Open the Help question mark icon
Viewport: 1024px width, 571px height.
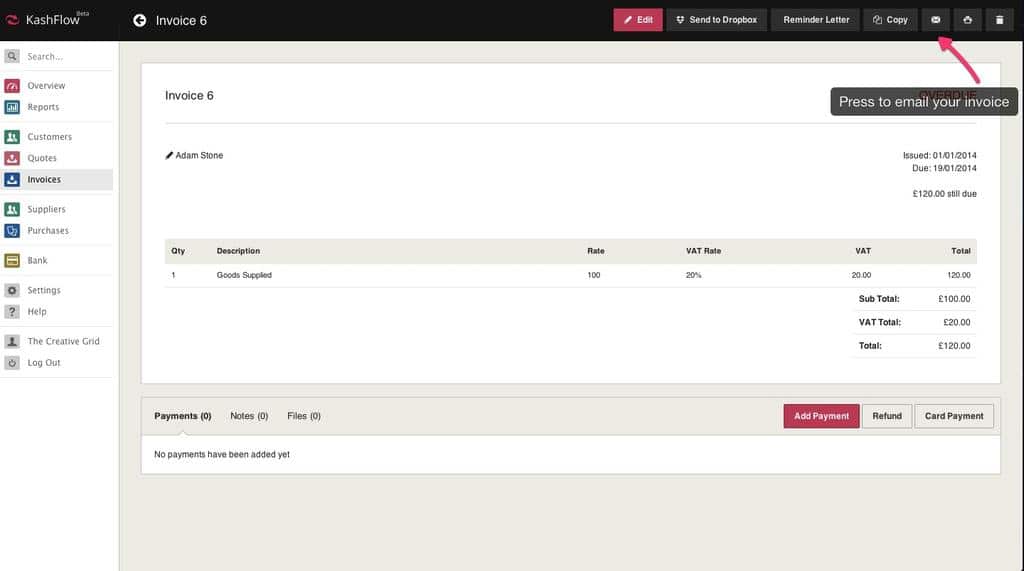coord(12,312)
